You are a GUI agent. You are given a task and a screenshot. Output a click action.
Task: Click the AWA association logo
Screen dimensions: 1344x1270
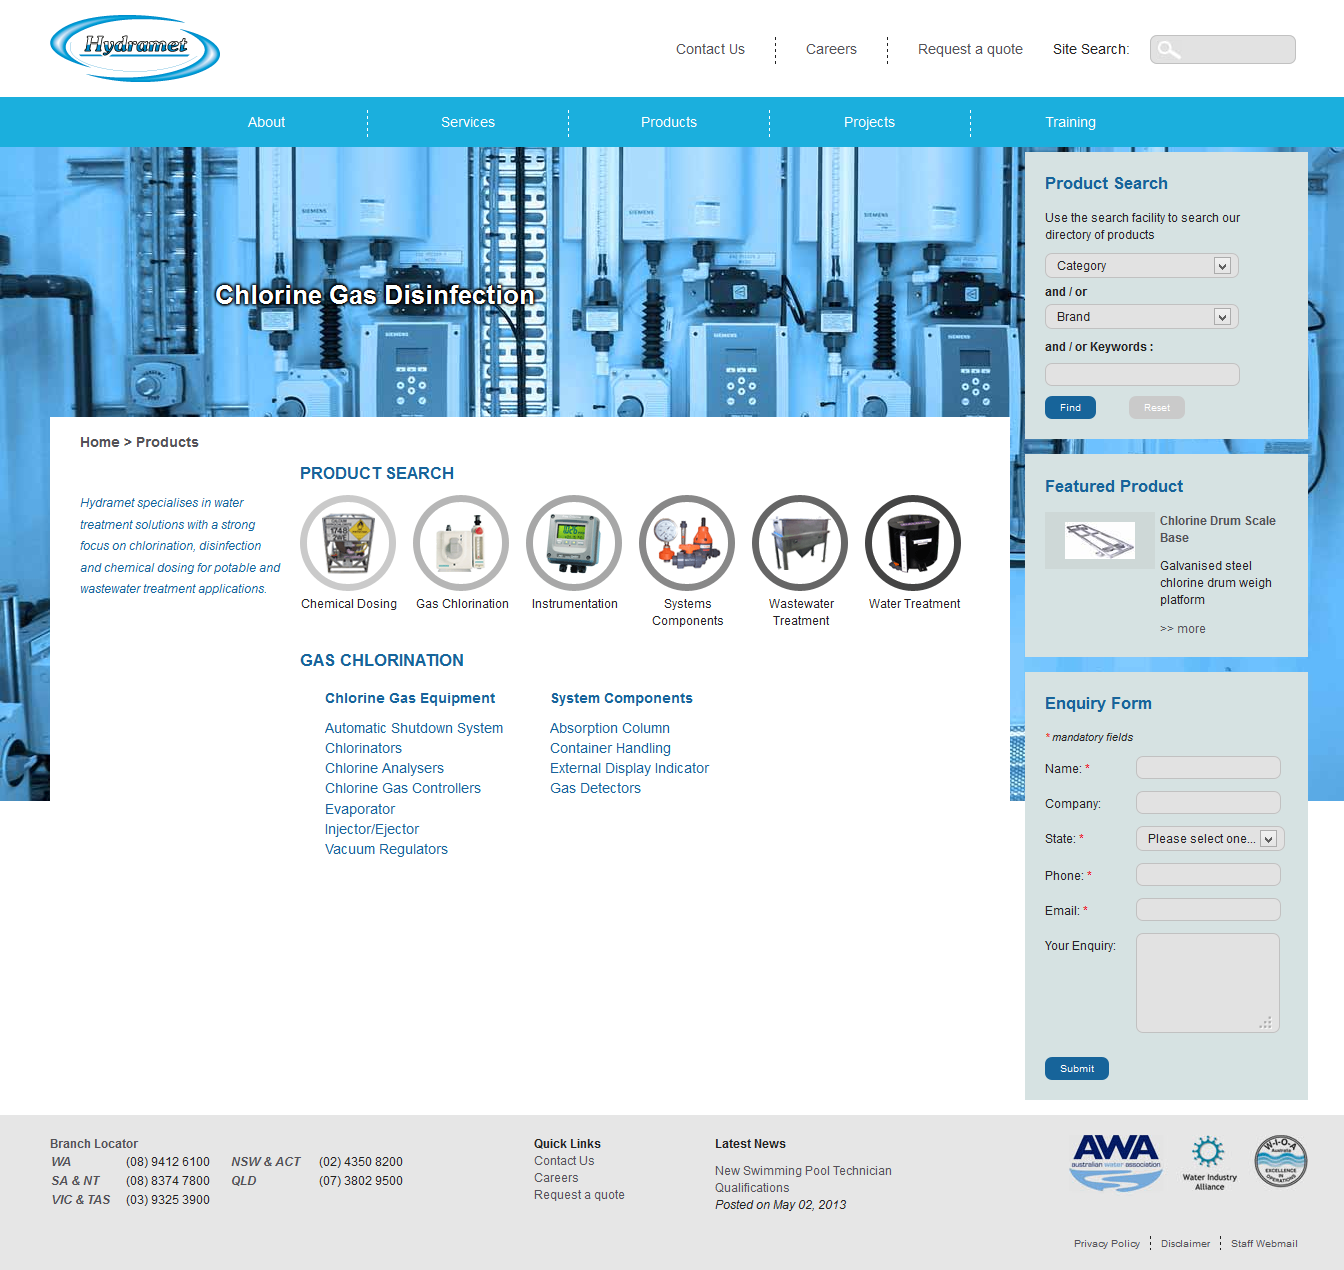1116,1162
